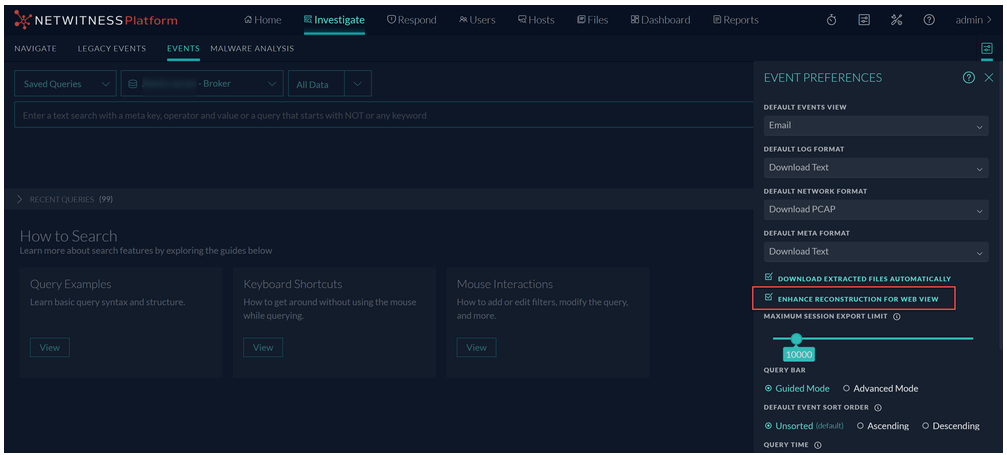Open the Dashboard tab
1007x455 pixels.
[x=660, y=20]
